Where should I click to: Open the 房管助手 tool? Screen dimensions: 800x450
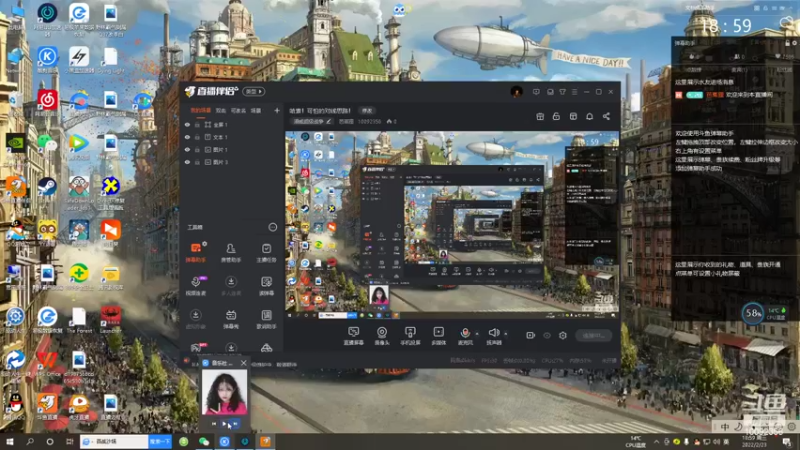click(x=231, y=252)
